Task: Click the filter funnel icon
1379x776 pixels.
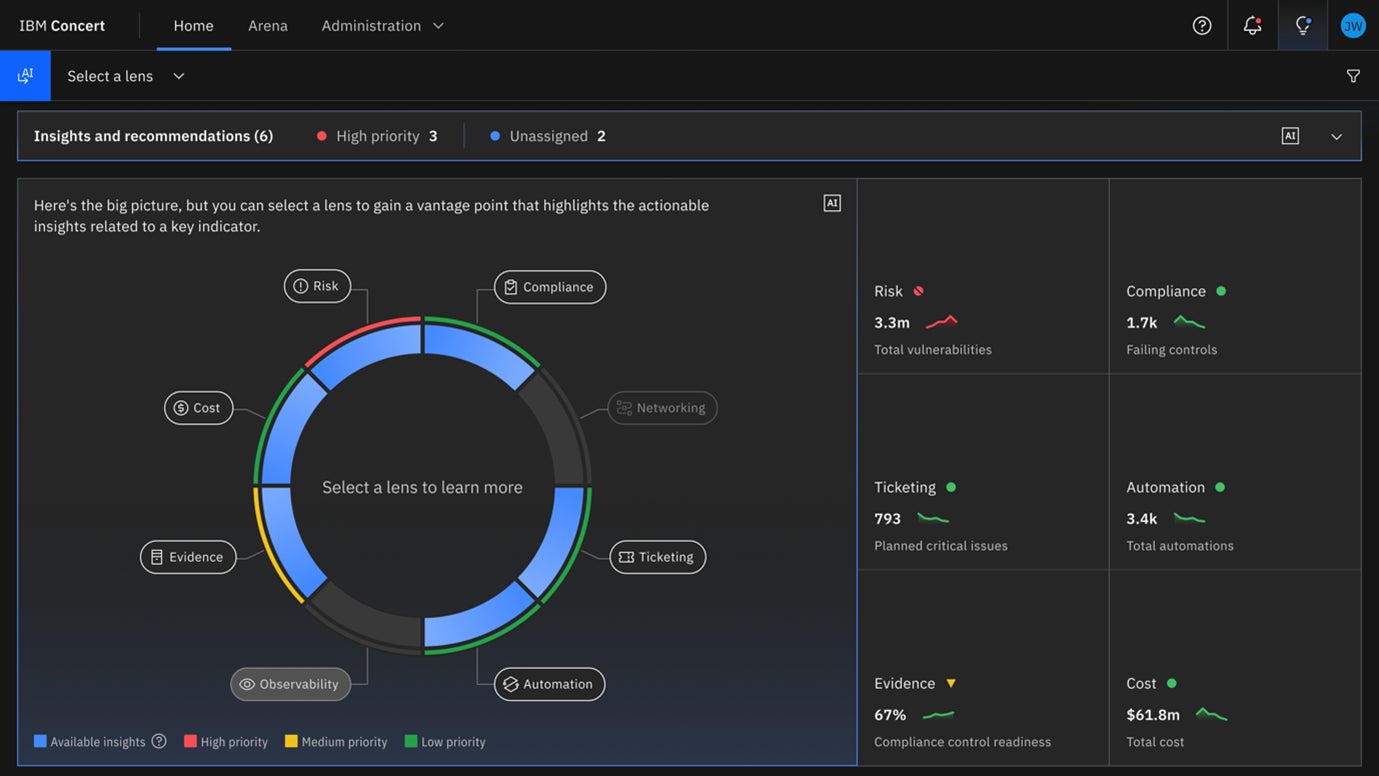Action: point(1353,76)
